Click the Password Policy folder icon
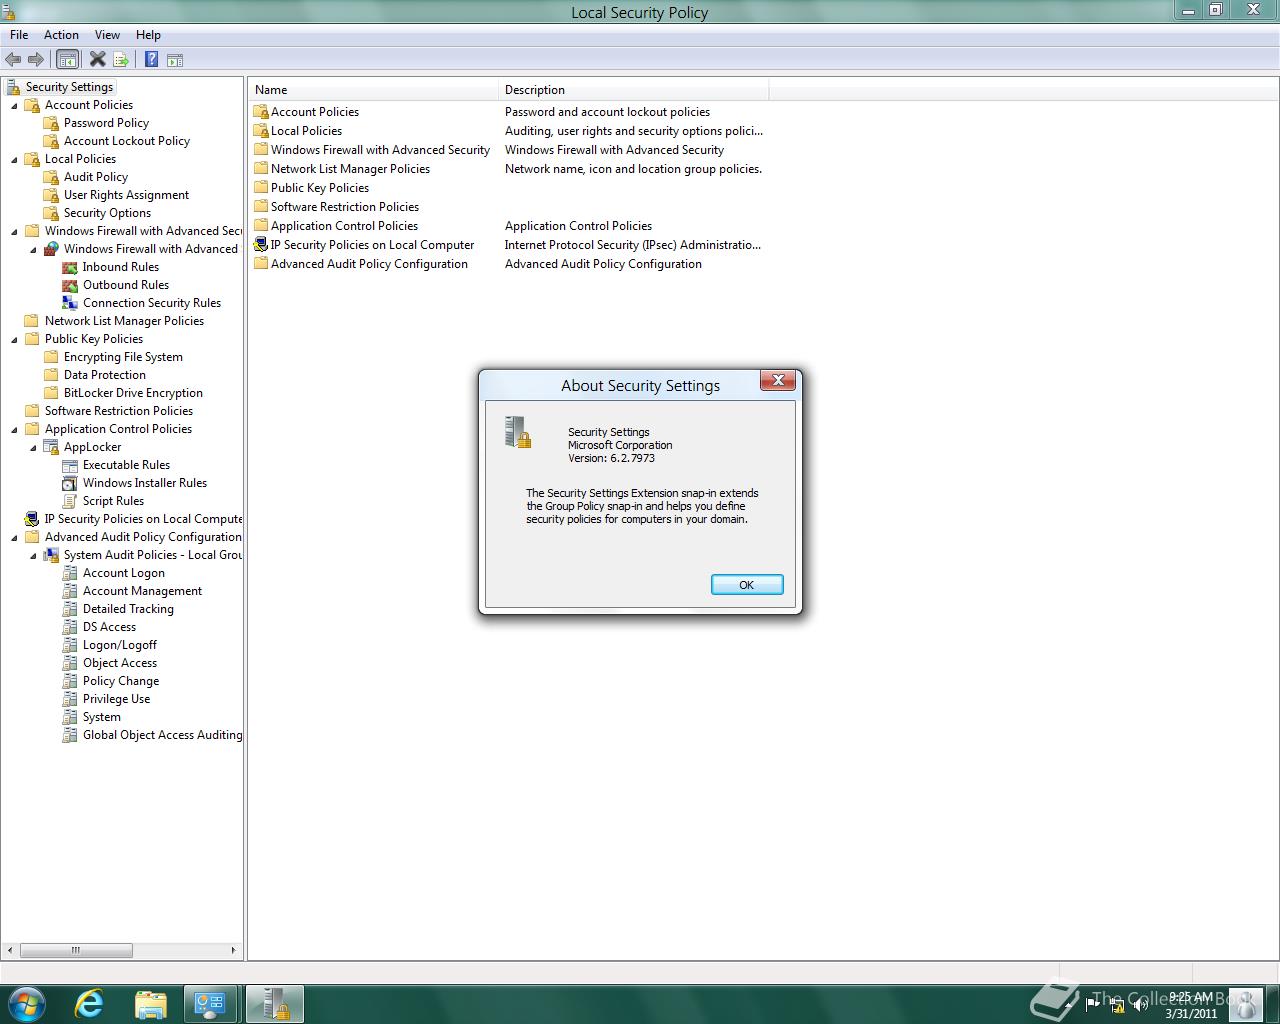 (x=51, y=123)
